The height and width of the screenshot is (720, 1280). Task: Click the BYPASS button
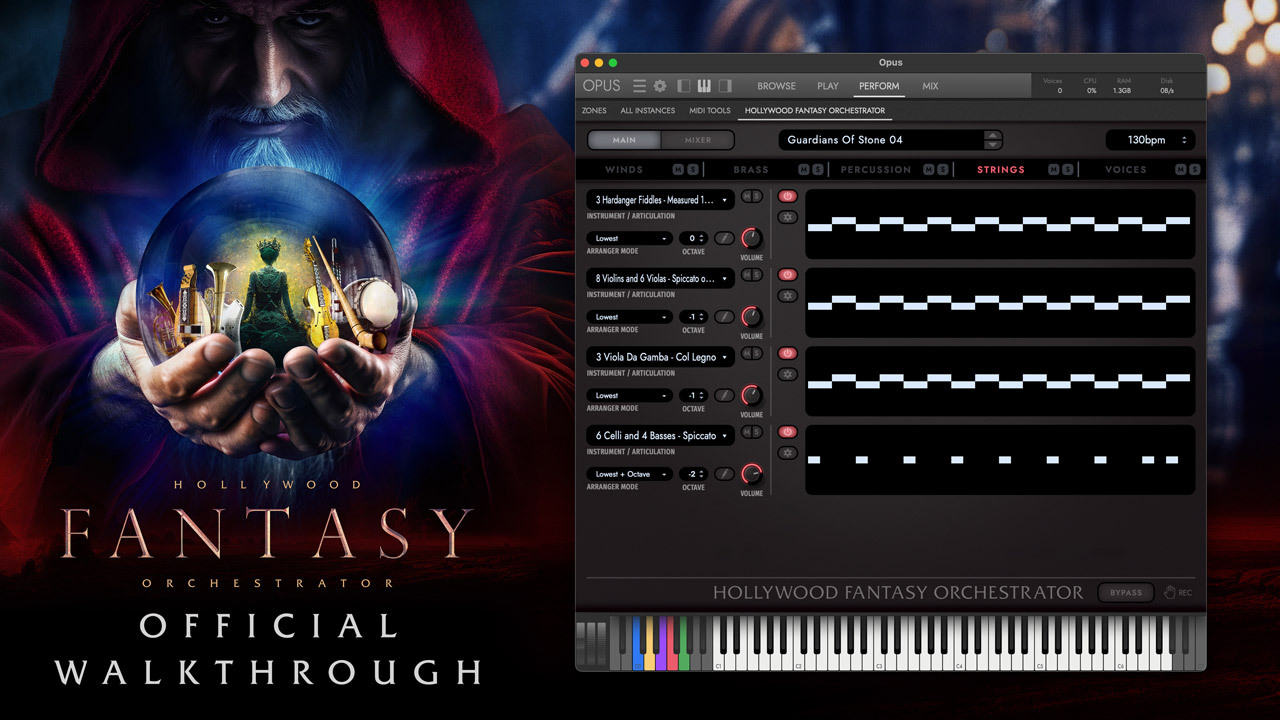(x=1125, y=592)
